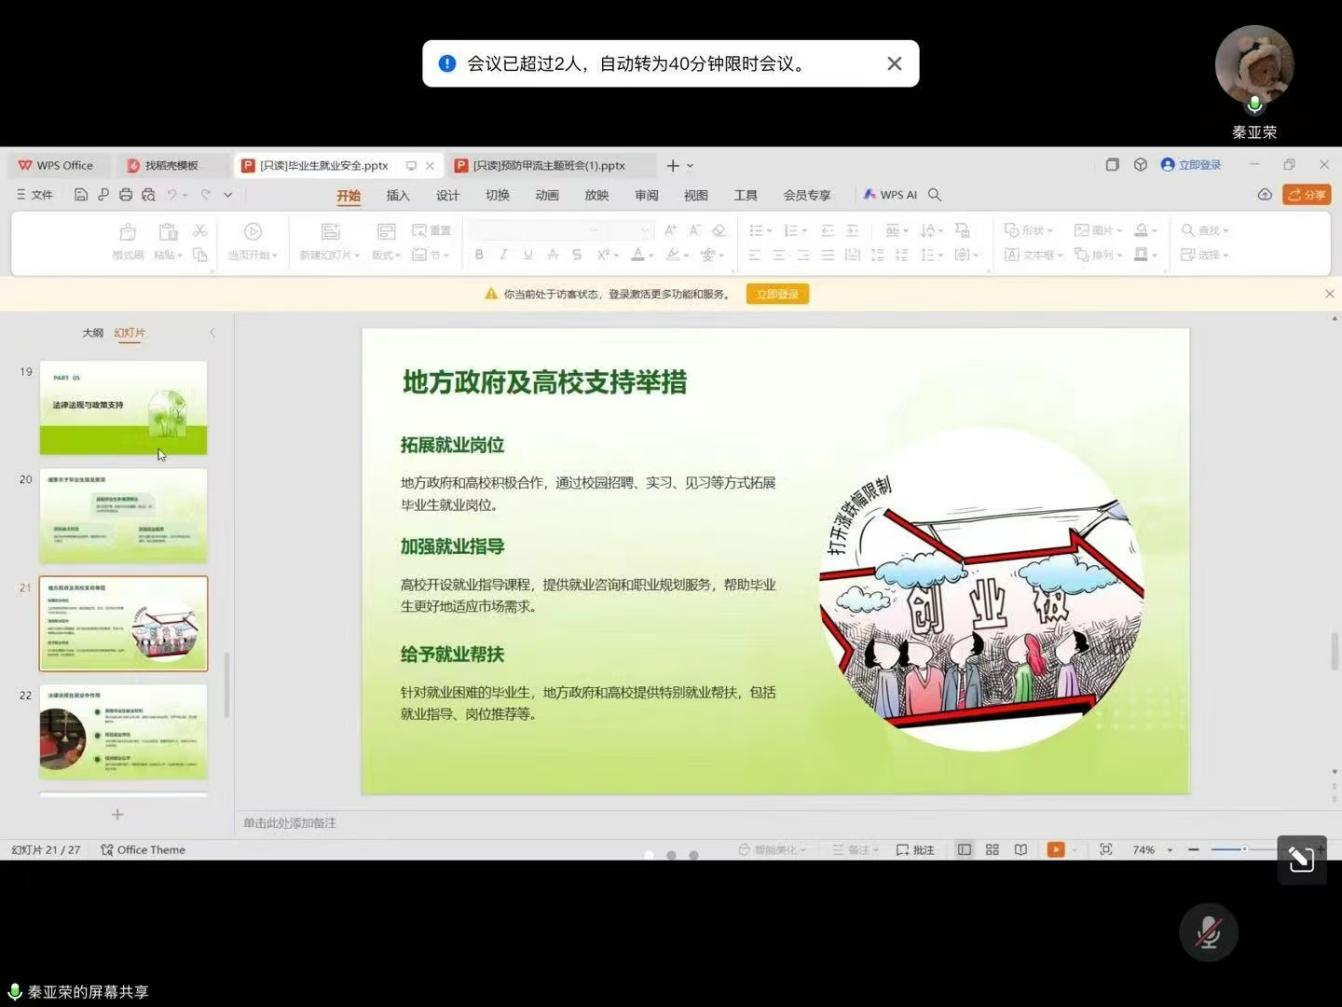Image resolution: width=1342 pixels, height=1007 pixels.
Task: Select slide 22 thumbnail
Action: coord(123,731)
